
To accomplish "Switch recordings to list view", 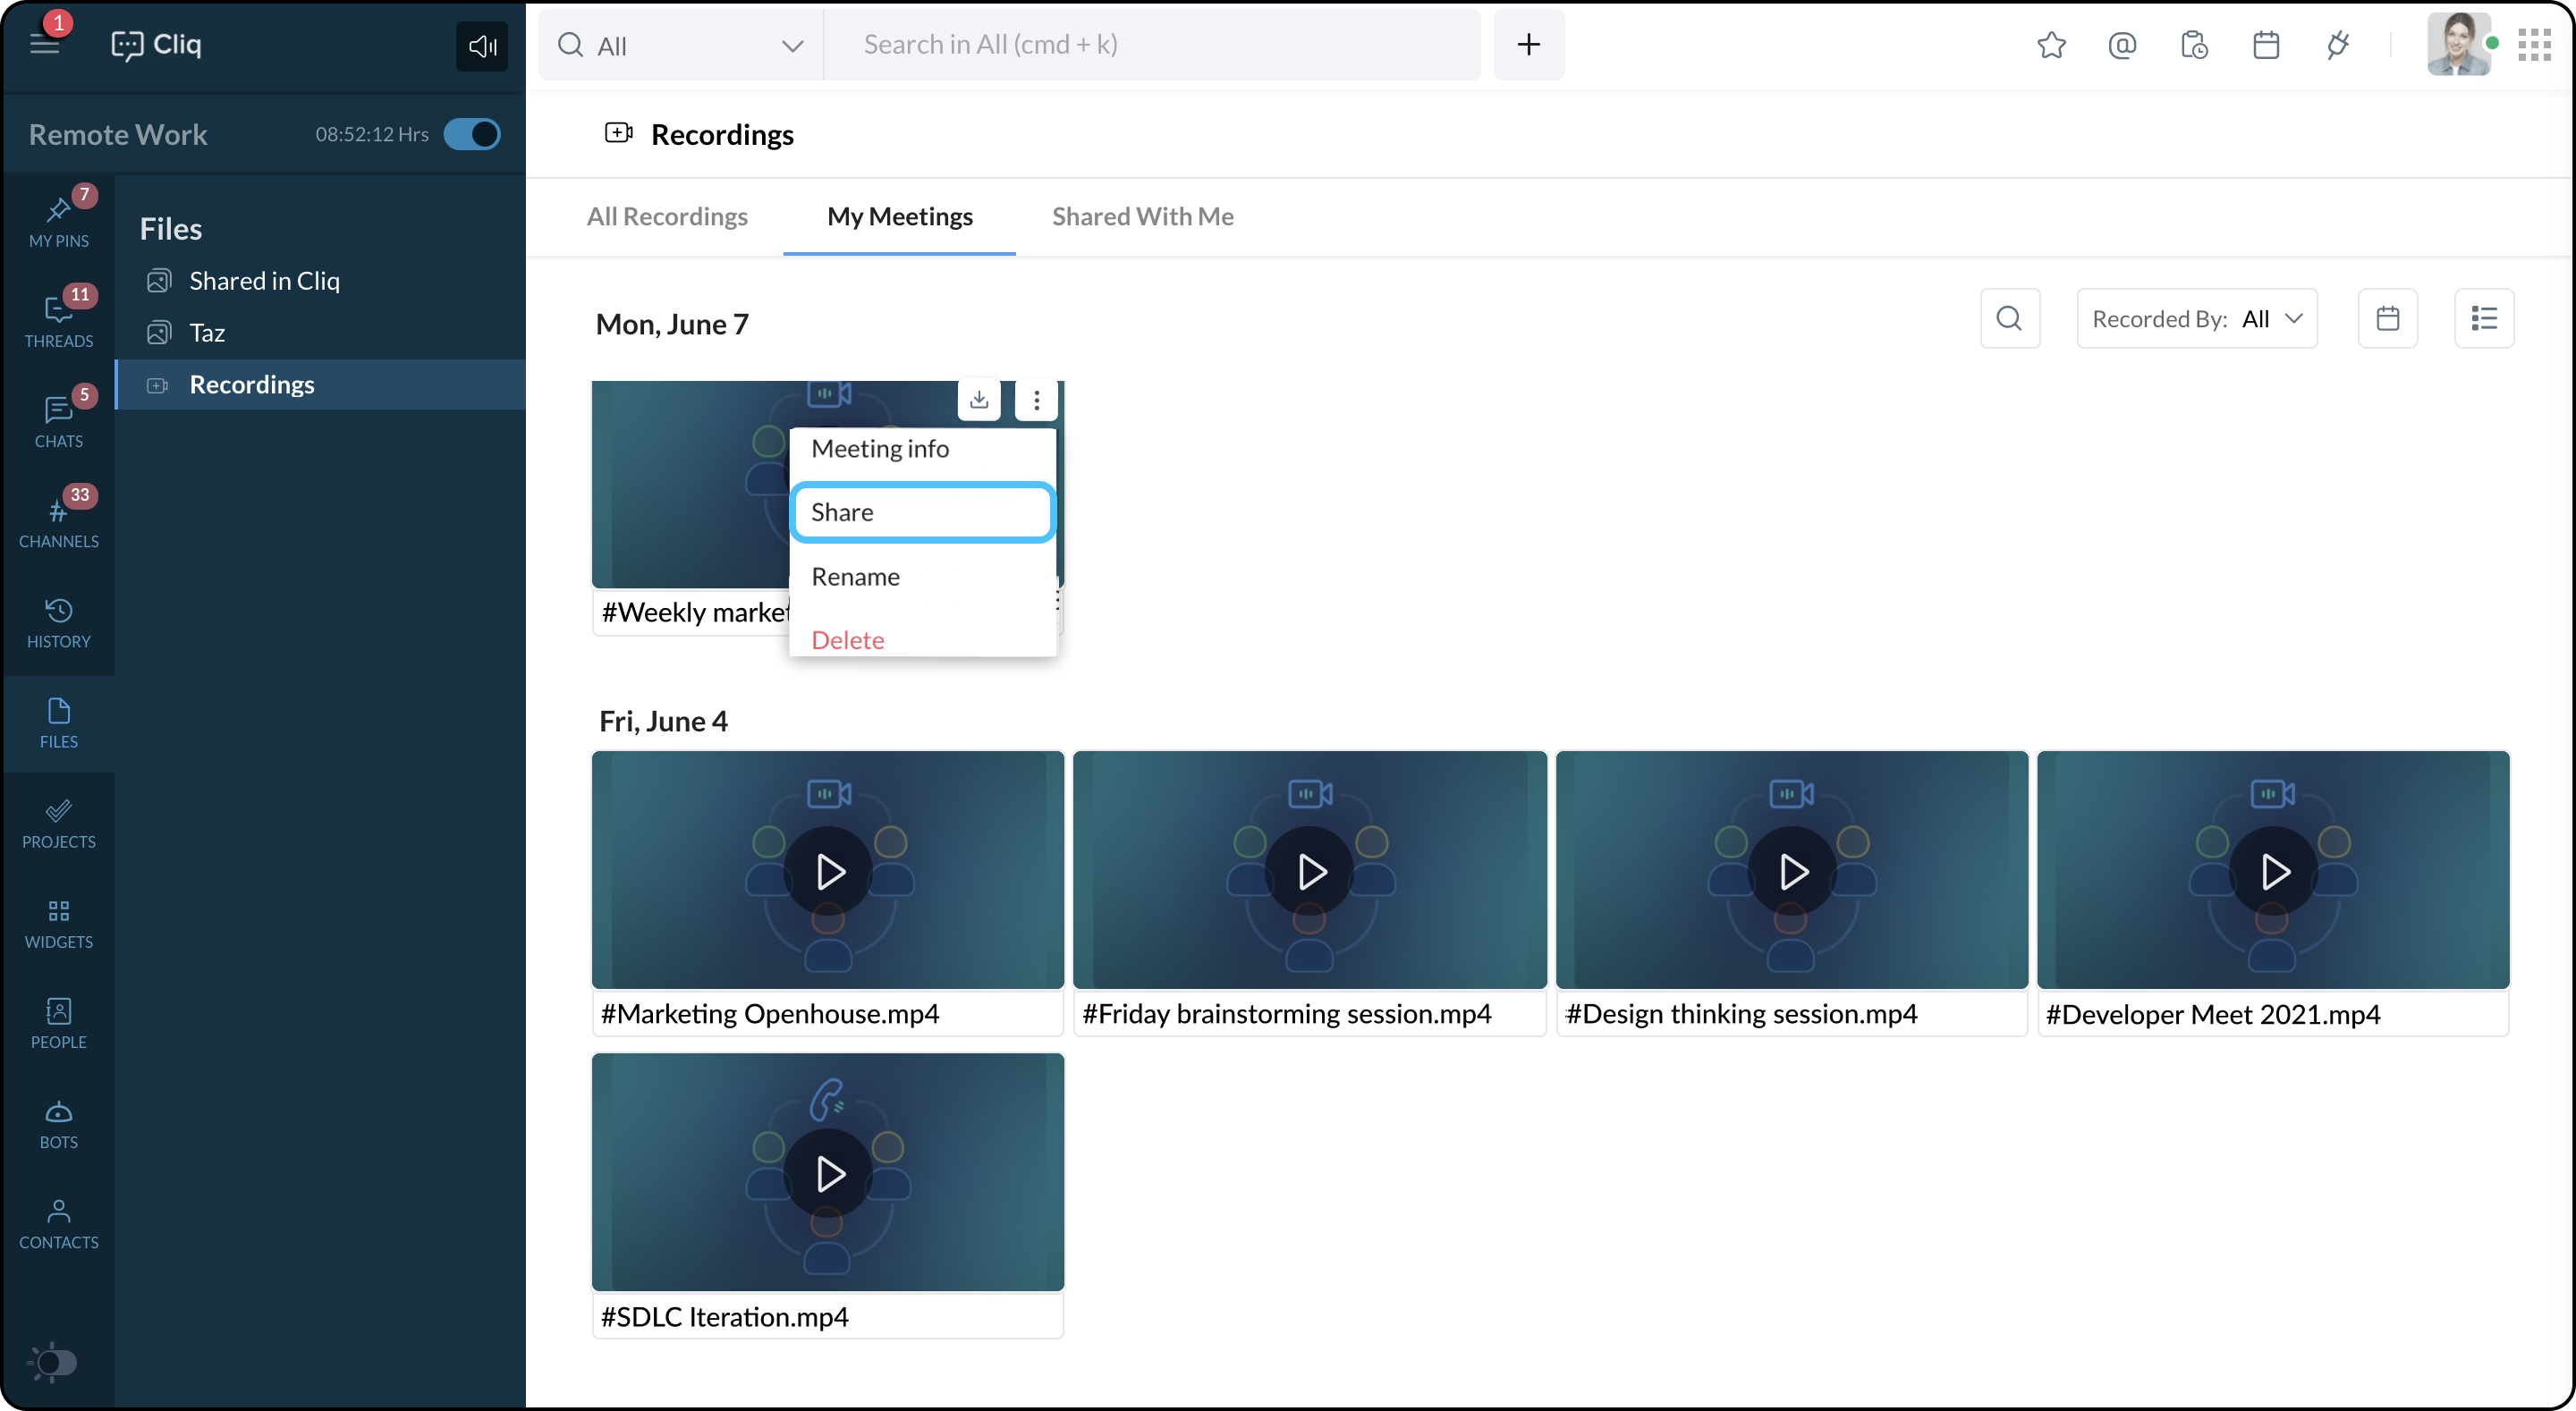I will [x=2484, y=319].
